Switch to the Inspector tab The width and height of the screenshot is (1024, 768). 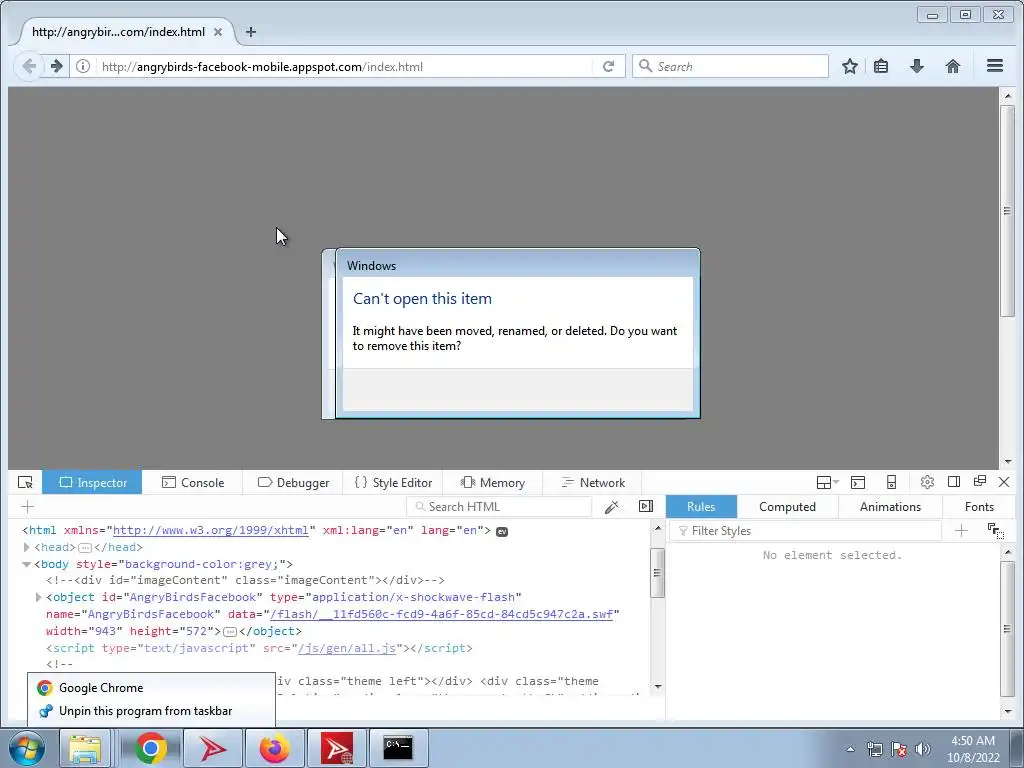point(92,483)
